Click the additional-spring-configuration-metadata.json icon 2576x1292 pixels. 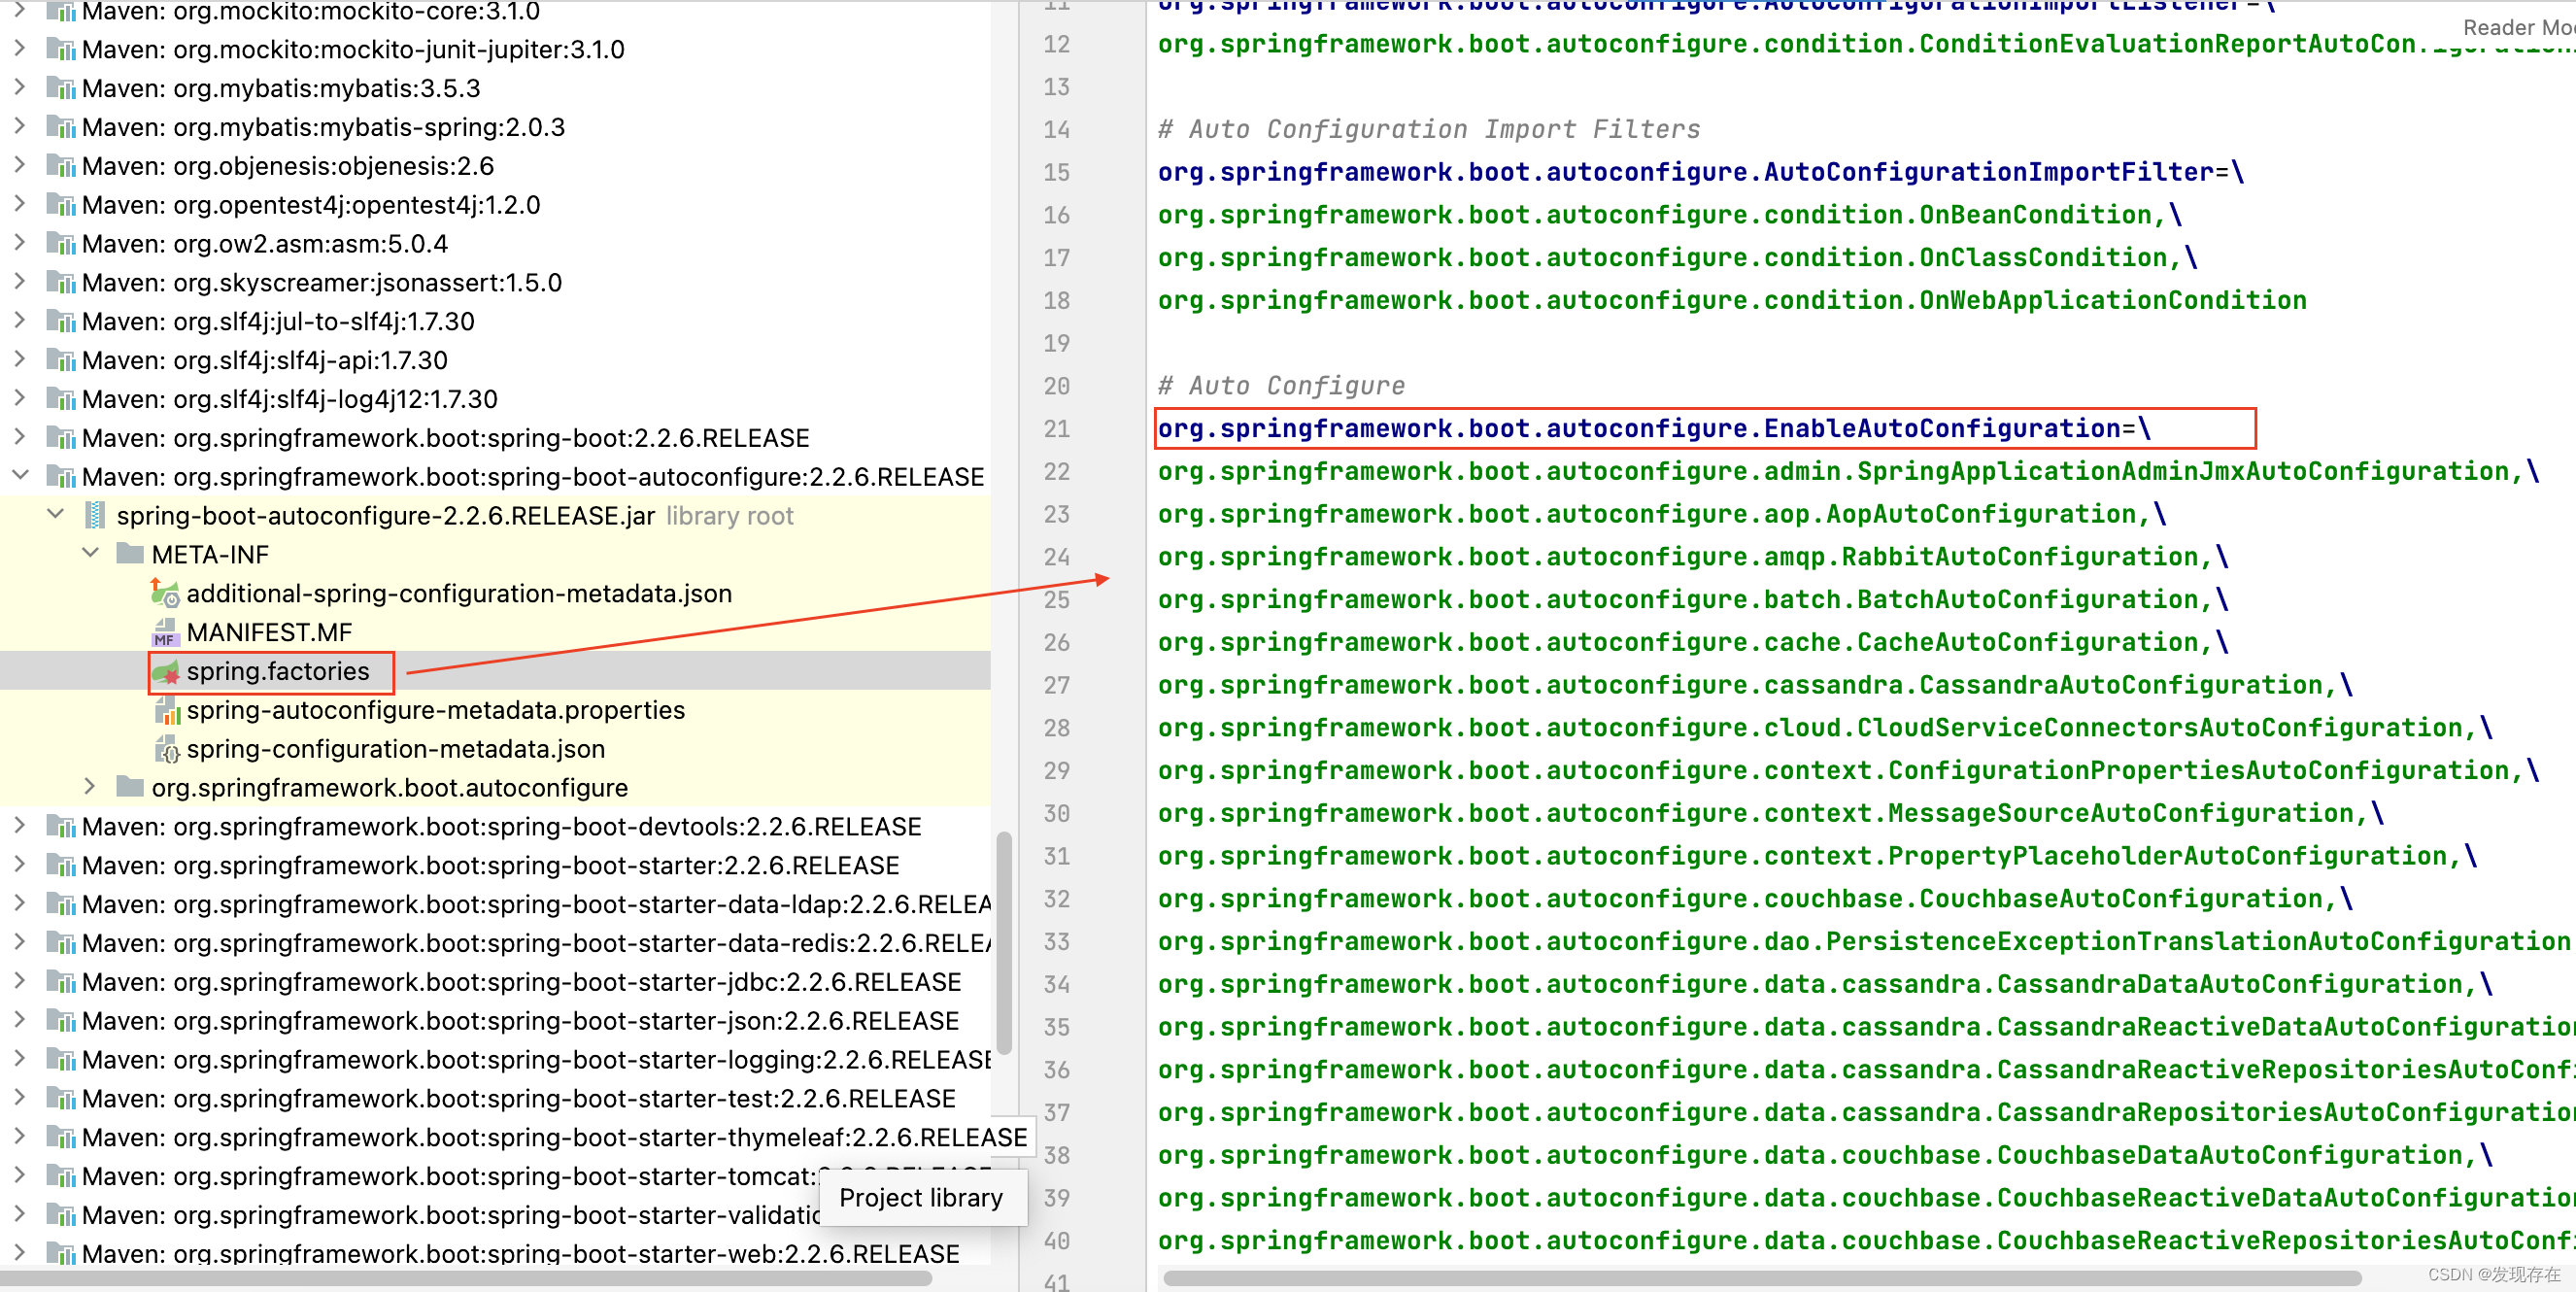[165, 594]
